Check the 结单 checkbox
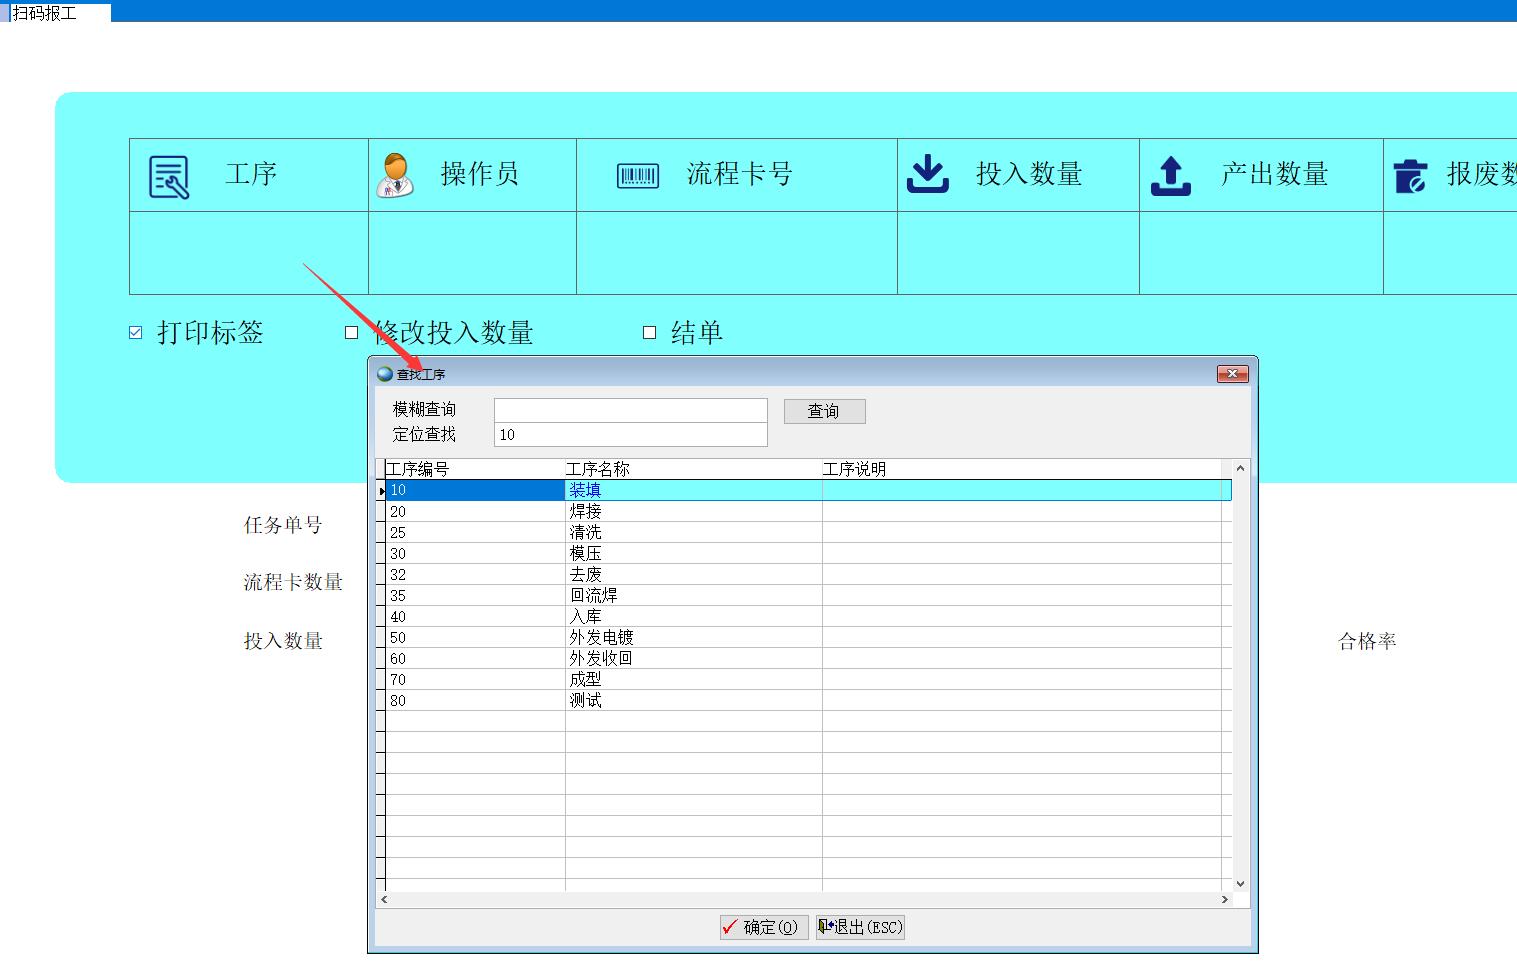Viewport: 1517px width, 967px height. (649, 333)
